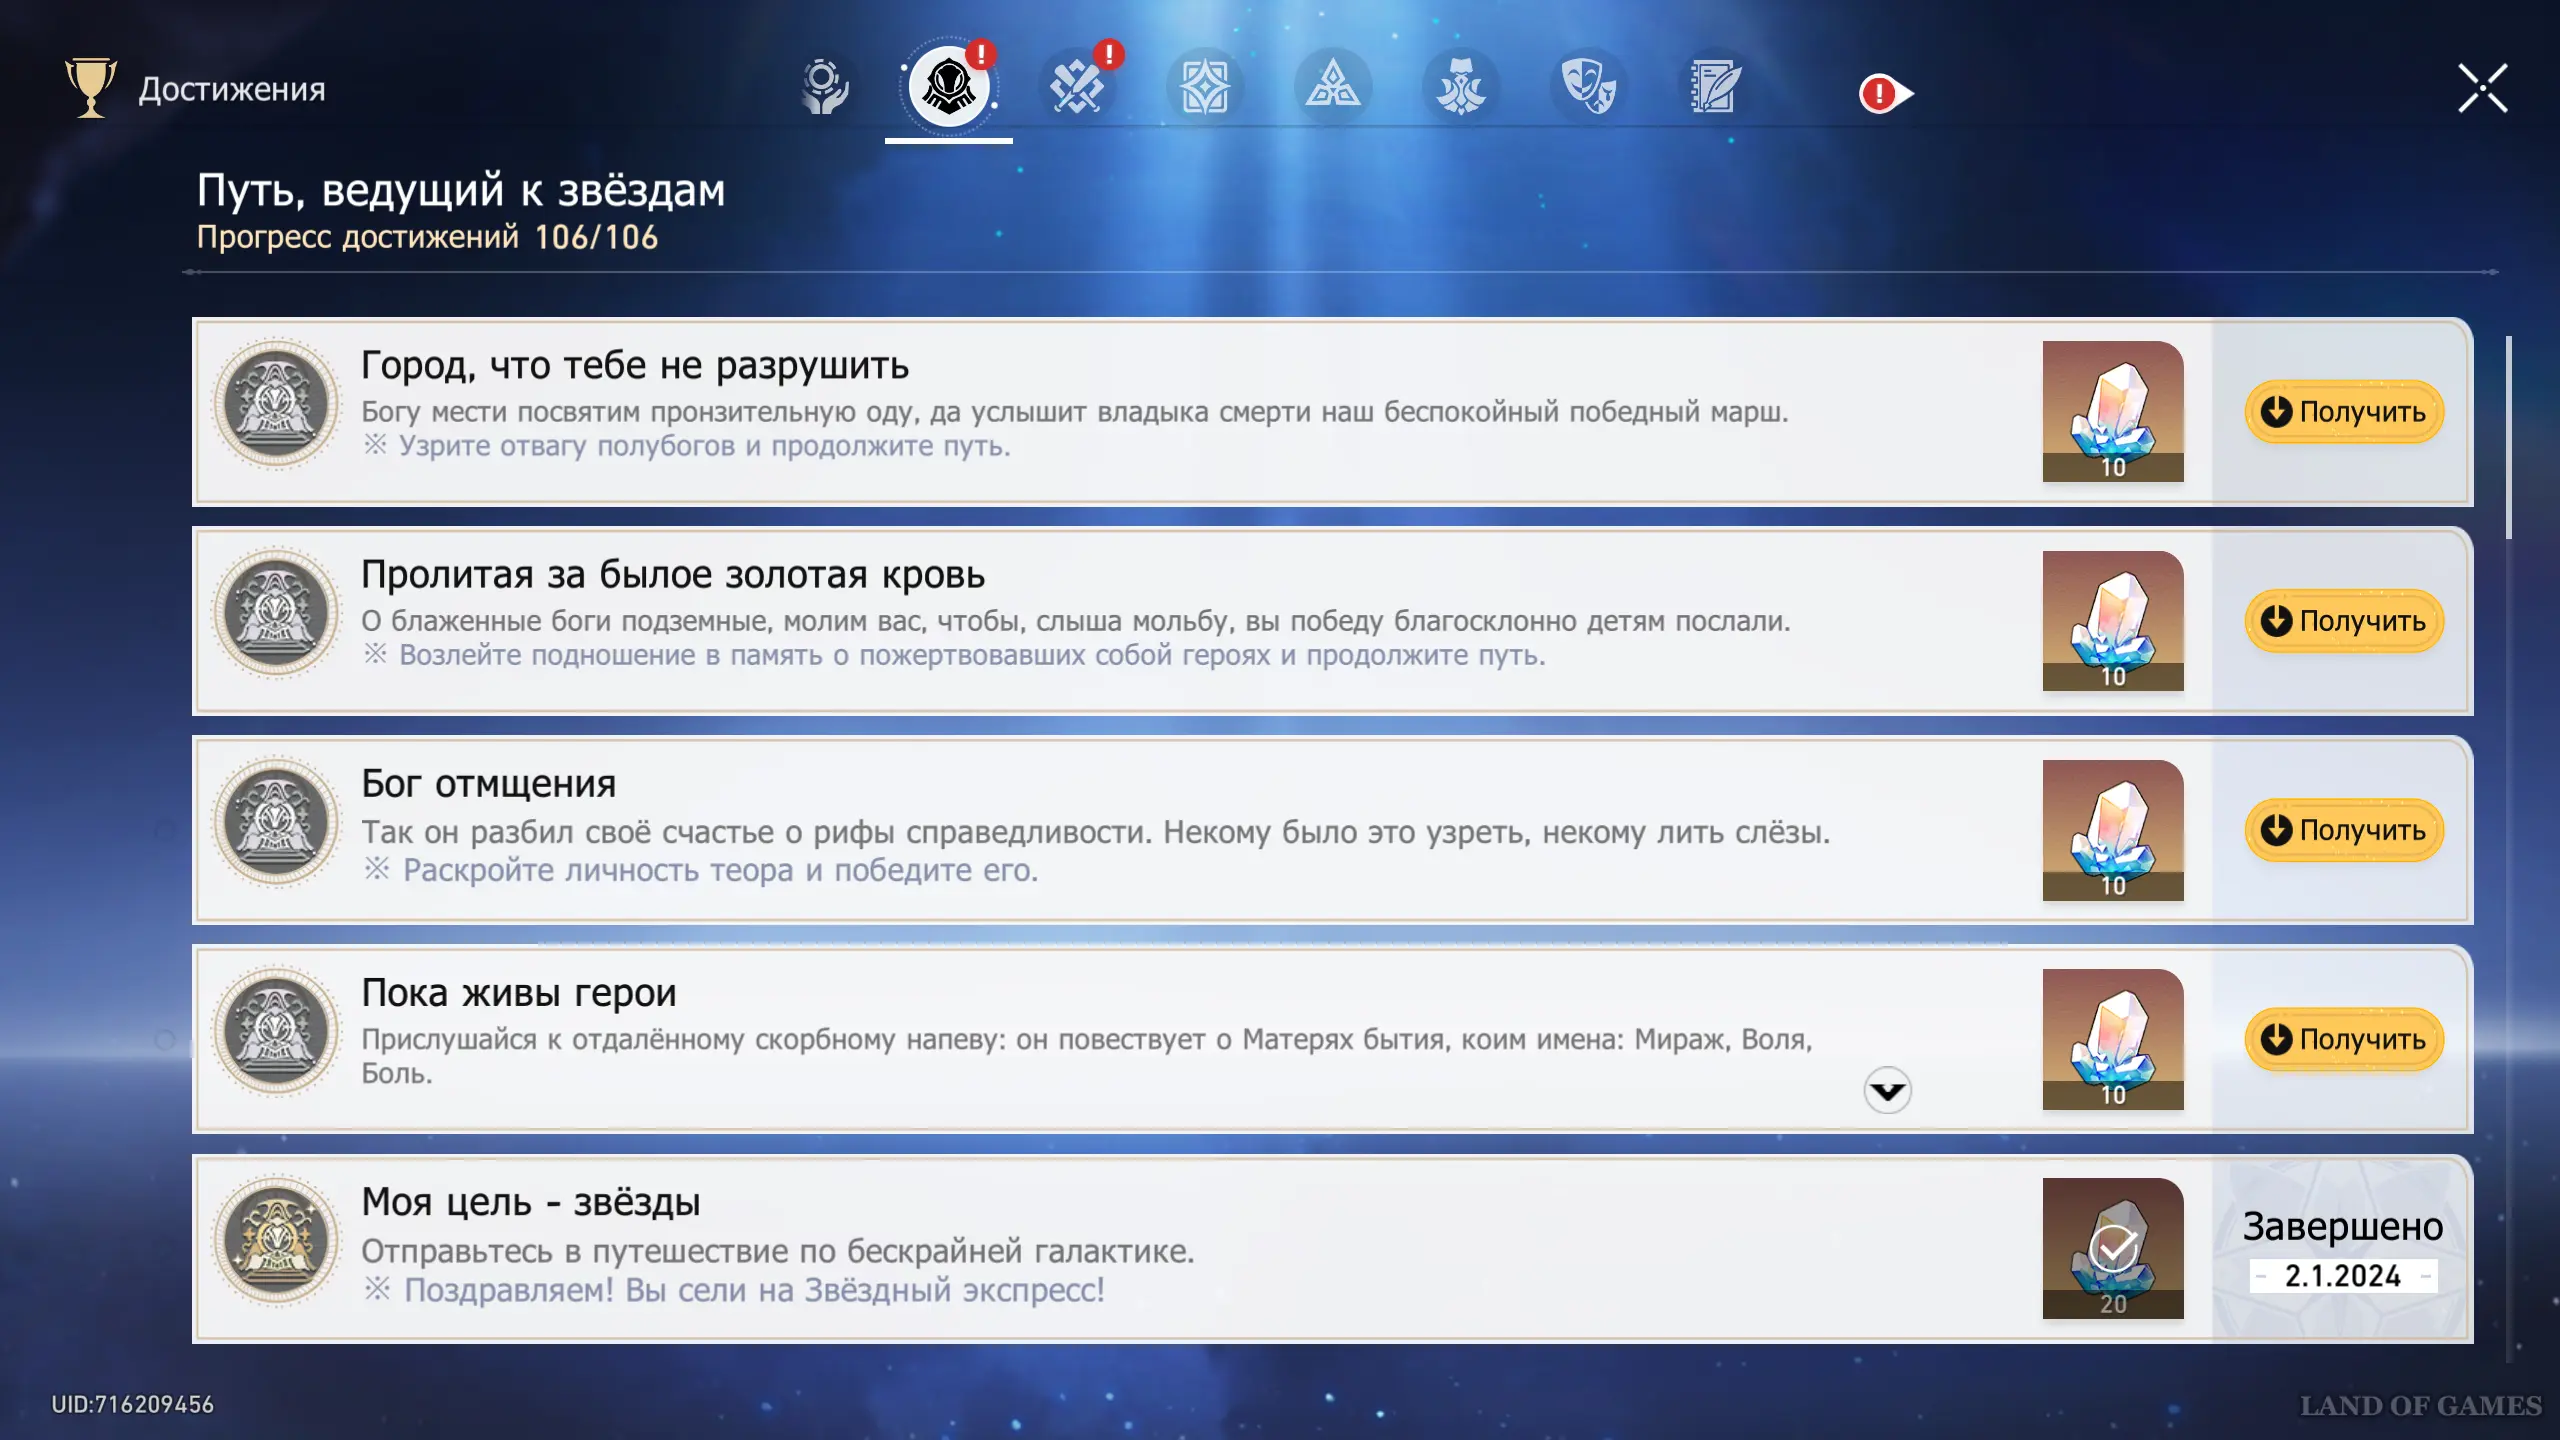Select the gear-creature achievement category tab

[1460, 87]
